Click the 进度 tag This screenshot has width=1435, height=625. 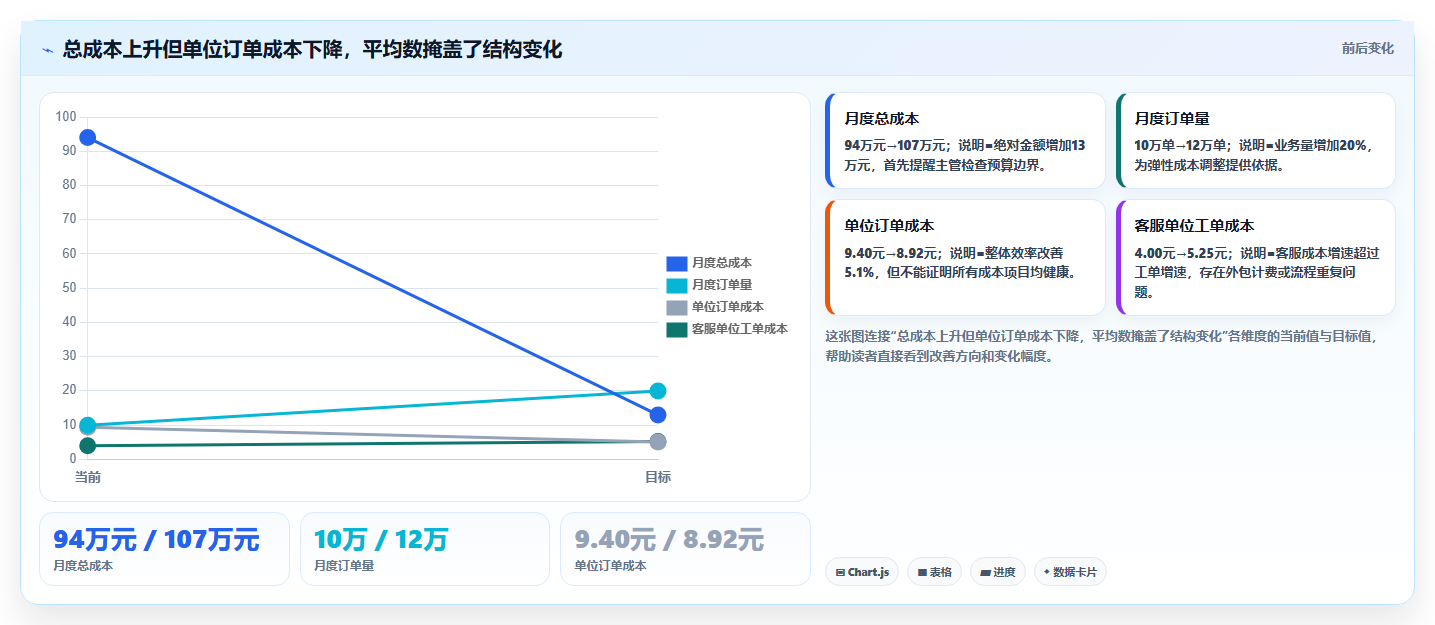click(998, 572)
